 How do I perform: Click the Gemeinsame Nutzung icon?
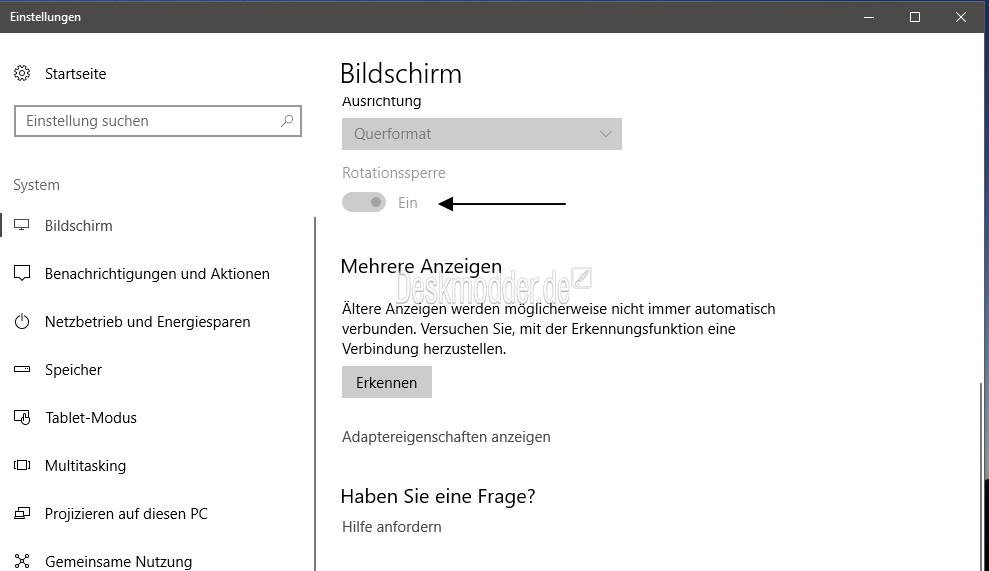(22, 561)
